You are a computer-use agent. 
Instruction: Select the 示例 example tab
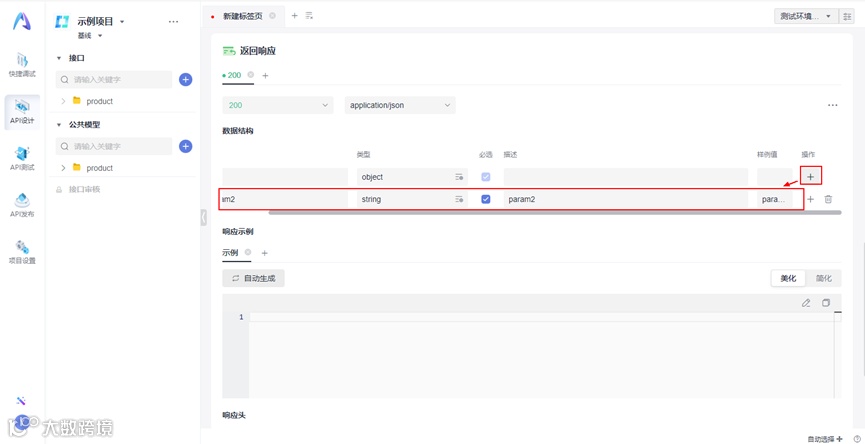[231, 252]
